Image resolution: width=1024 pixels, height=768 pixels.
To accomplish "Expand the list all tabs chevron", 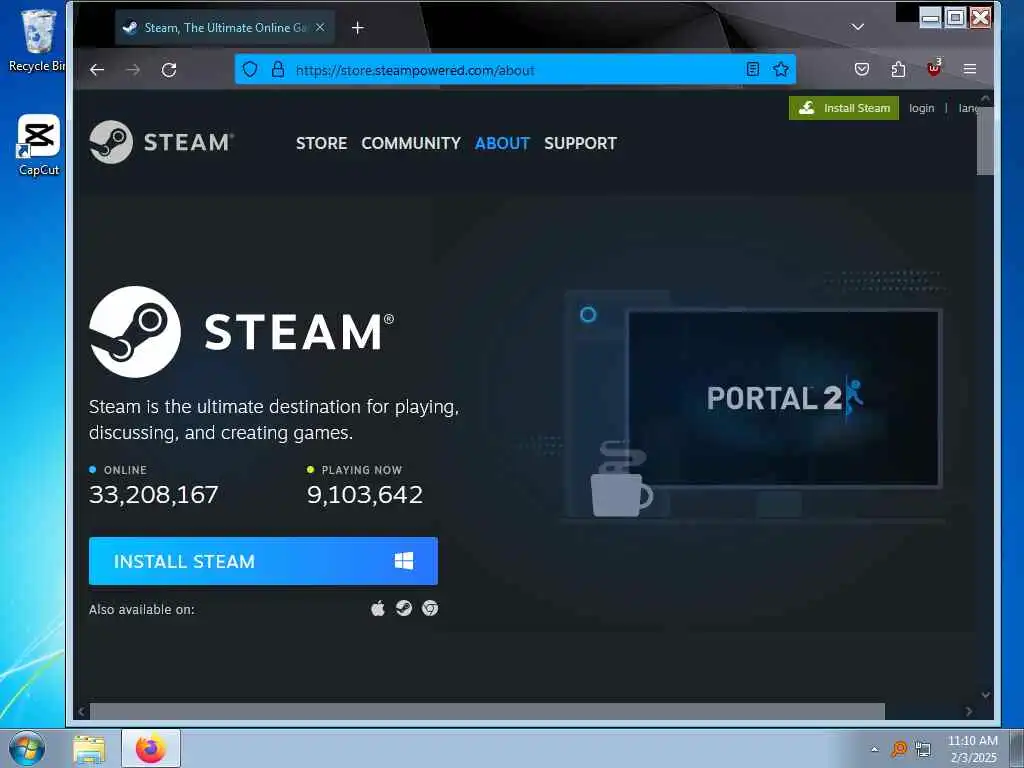I will pyautogui.click(x=857, y=27).
